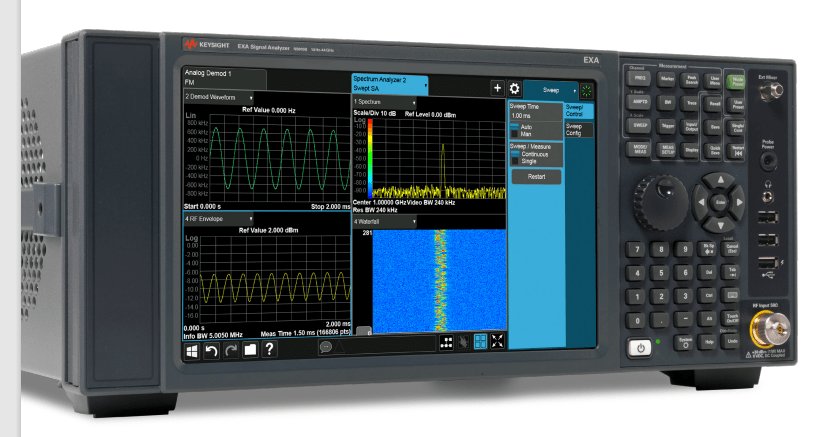Push the Help hardkey
This screenshot has height=437, width=828.
tap(709, 342)
